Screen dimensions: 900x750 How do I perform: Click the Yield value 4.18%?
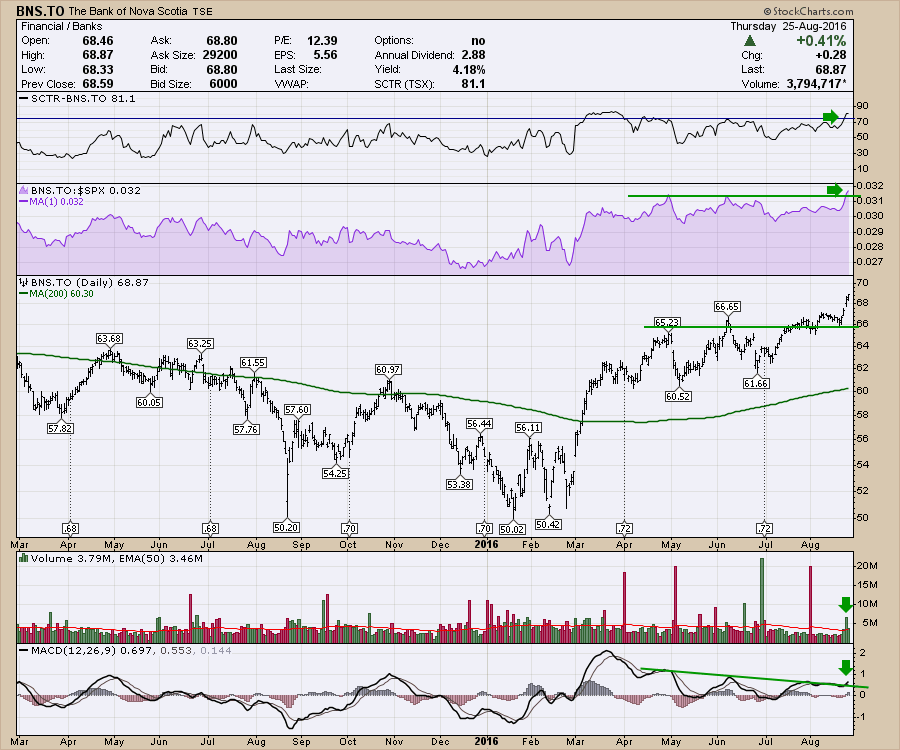tap(469, 69)
